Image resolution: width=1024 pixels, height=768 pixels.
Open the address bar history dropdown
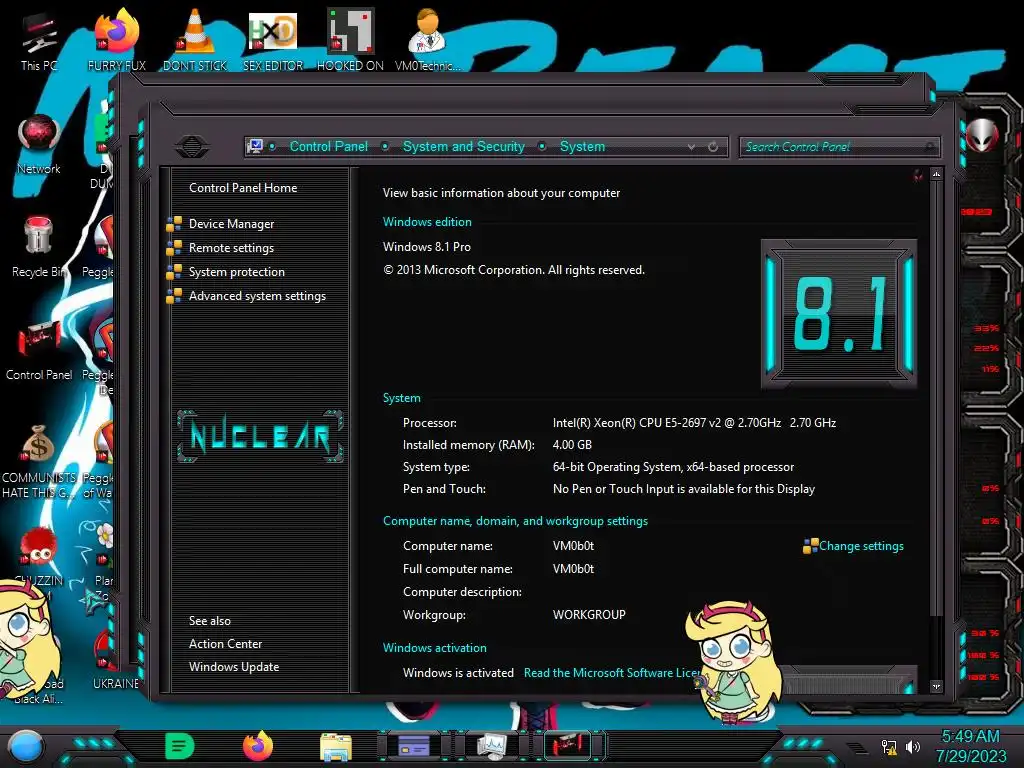tap(691, 147)
